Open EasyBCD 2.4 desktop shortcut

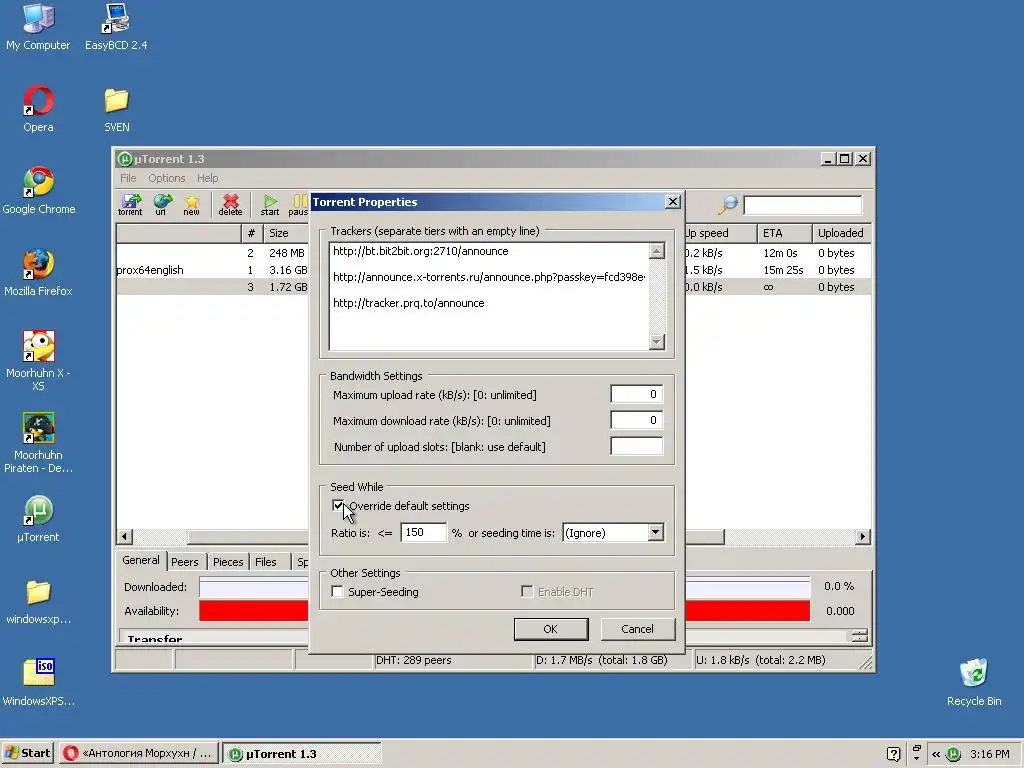(x=116, y=27)
